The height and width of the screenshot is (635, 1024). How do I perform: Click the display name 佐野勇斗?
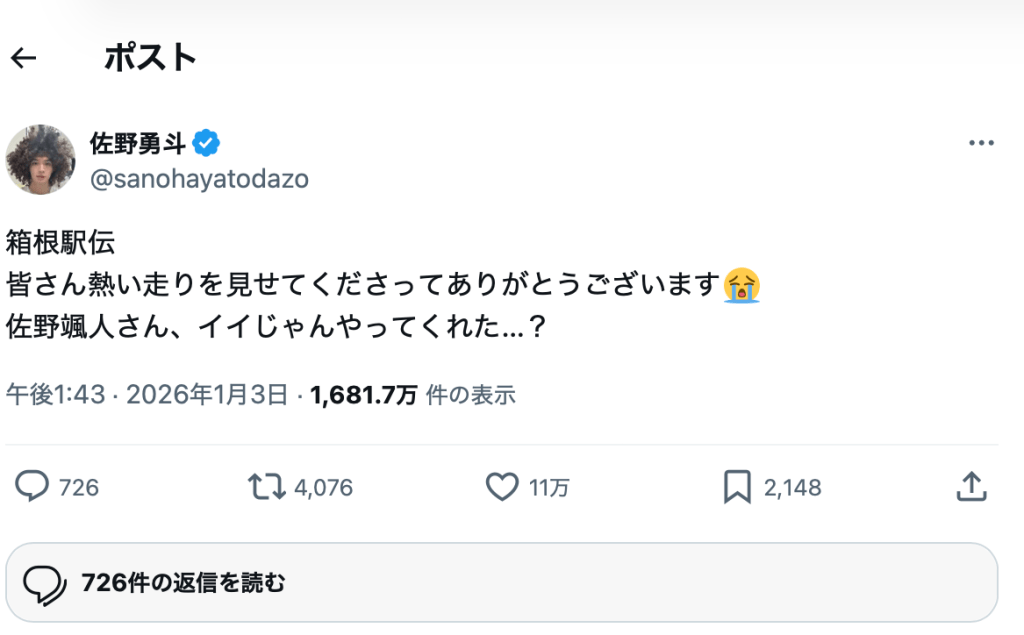point(137,143)
